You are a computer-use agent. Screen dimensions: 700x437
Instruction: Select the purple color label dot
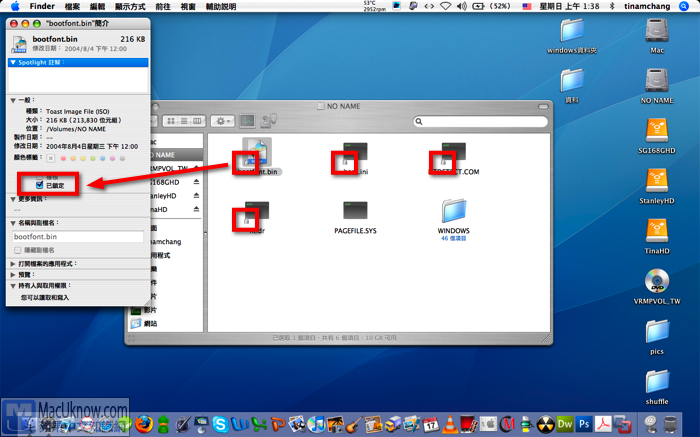click(x=112, y=158)
